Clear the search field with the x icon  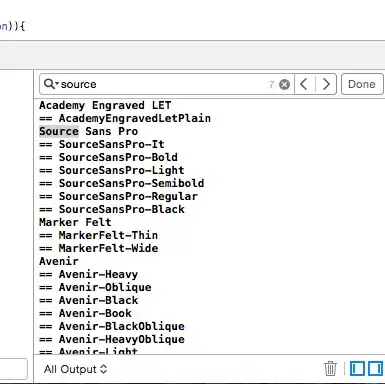click(x=284, y=85)
